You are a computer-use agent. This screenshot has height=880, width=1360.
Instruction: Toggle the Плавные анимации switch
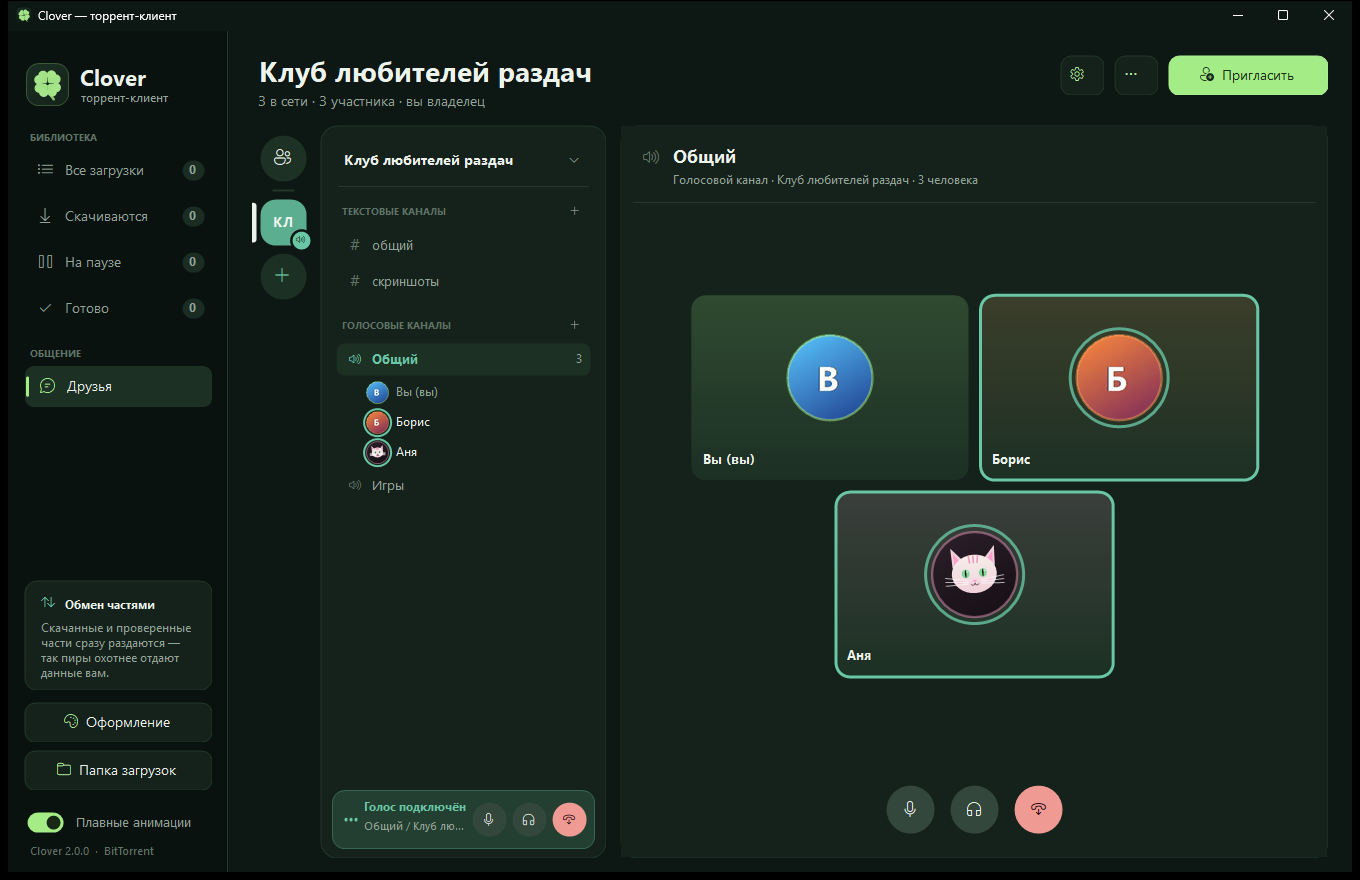click(x=46, y=822)
